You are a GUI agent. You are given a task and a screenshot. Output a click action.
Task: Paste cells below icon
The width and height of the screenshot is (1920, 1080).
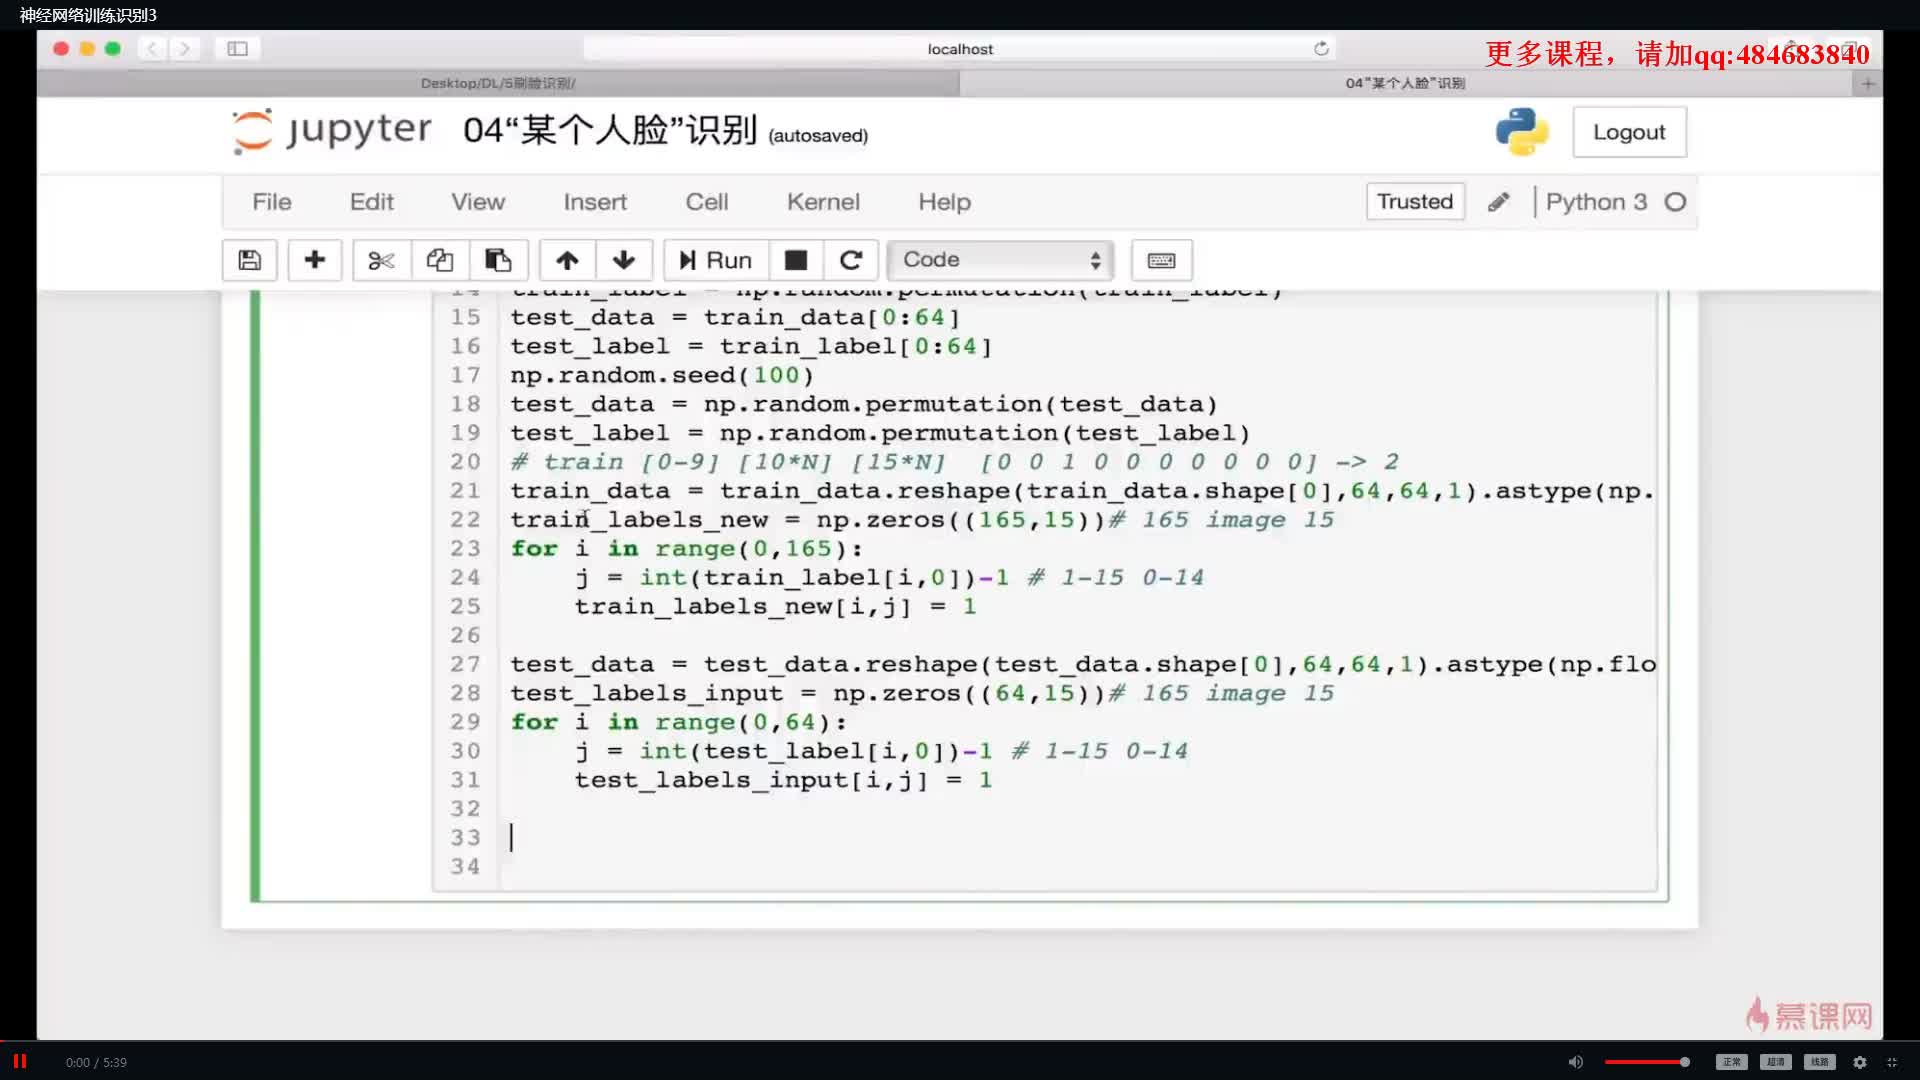pos(498,260)
